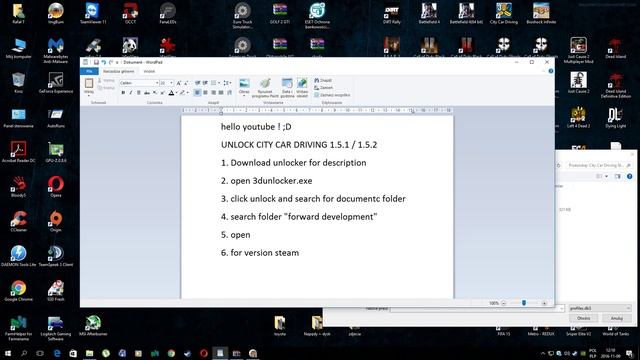
Task: Click the Otwórz button in file dialog
Action: click(583, 318)
